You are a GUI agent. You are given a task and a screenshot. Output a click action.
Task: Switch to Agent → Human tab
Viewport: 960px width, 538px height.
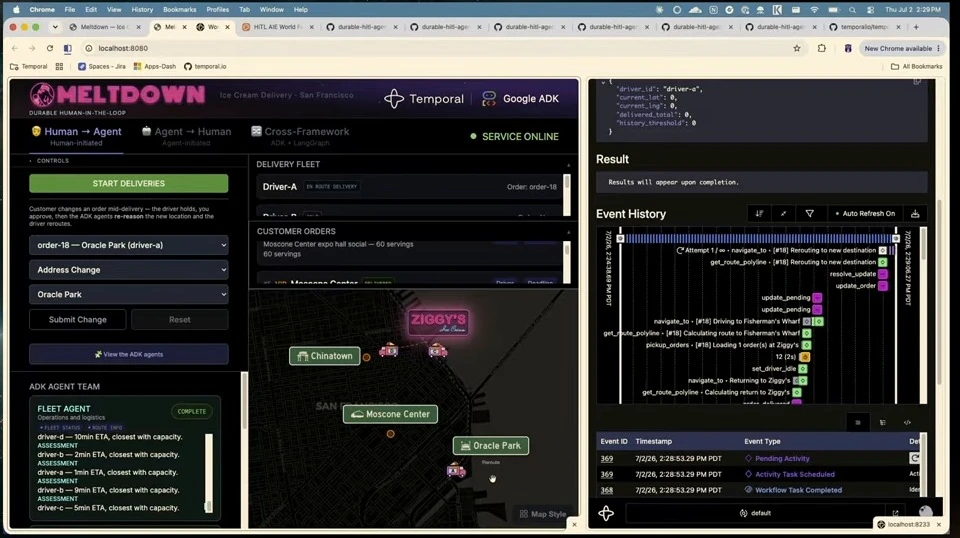coord(186,136)
